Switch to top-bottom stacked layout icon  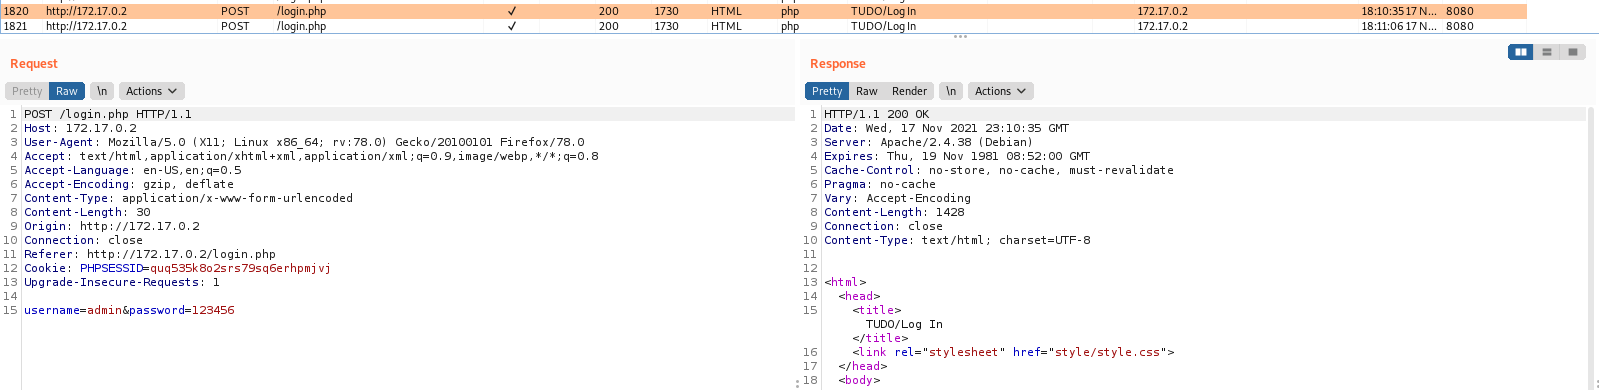pos(1547,52)
